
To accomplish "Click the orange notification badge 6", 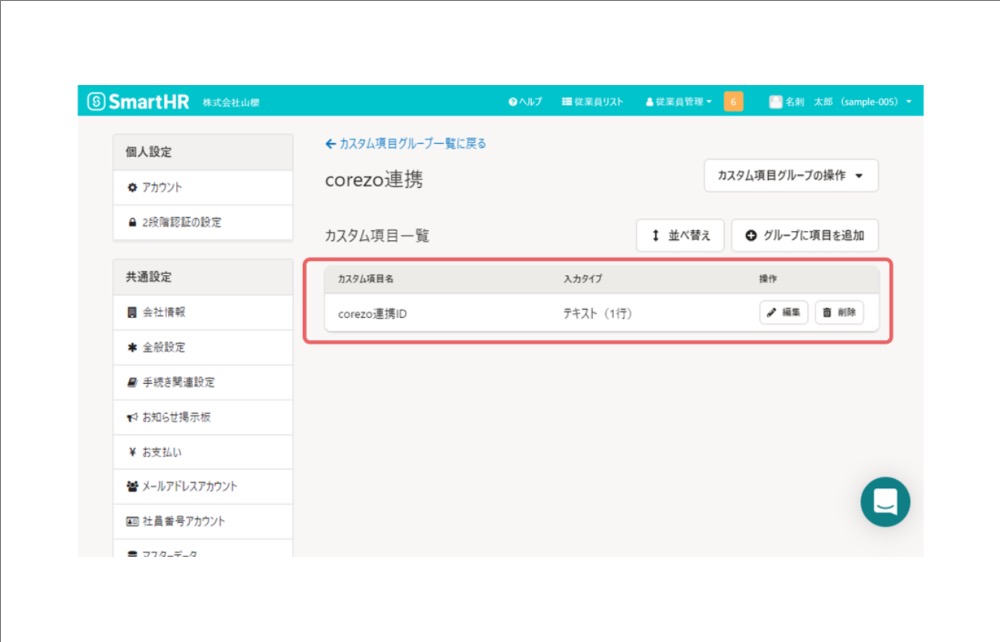I will pyautogui.click(x=733, y=101).
